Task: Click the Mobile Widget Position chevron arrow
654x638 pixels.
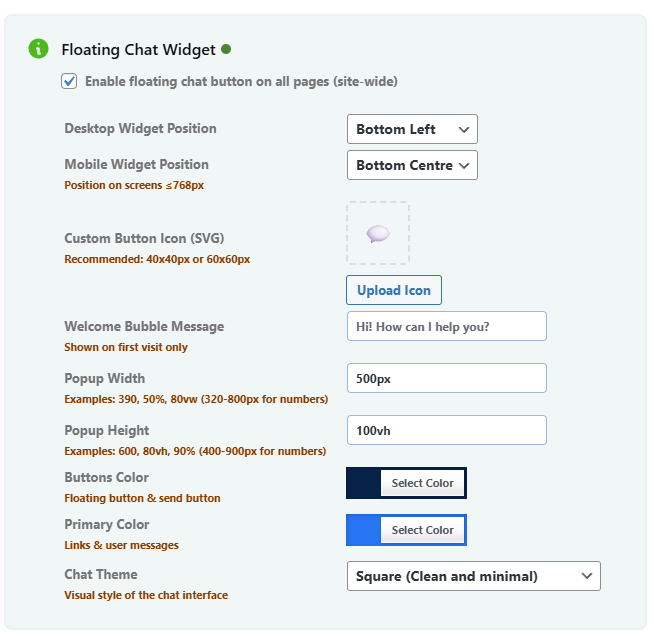Action: pyautogui.click(x=464, y=166)
